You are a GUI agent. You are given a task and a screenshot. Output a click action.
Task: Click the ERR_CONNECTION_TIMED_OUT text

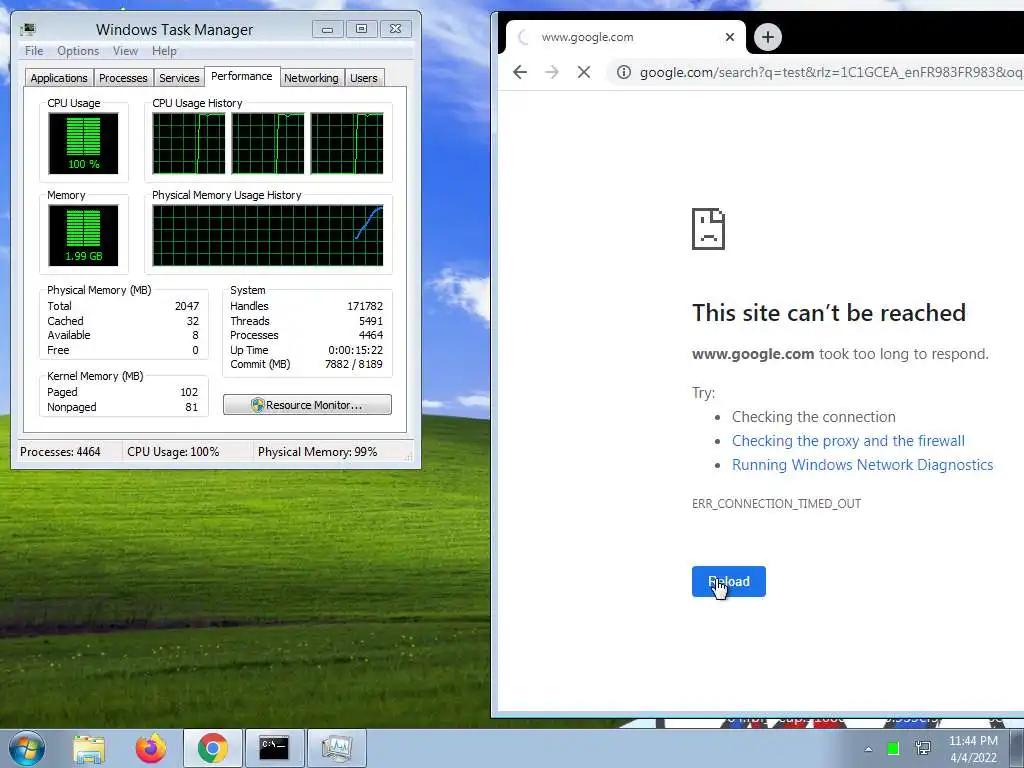776,504
